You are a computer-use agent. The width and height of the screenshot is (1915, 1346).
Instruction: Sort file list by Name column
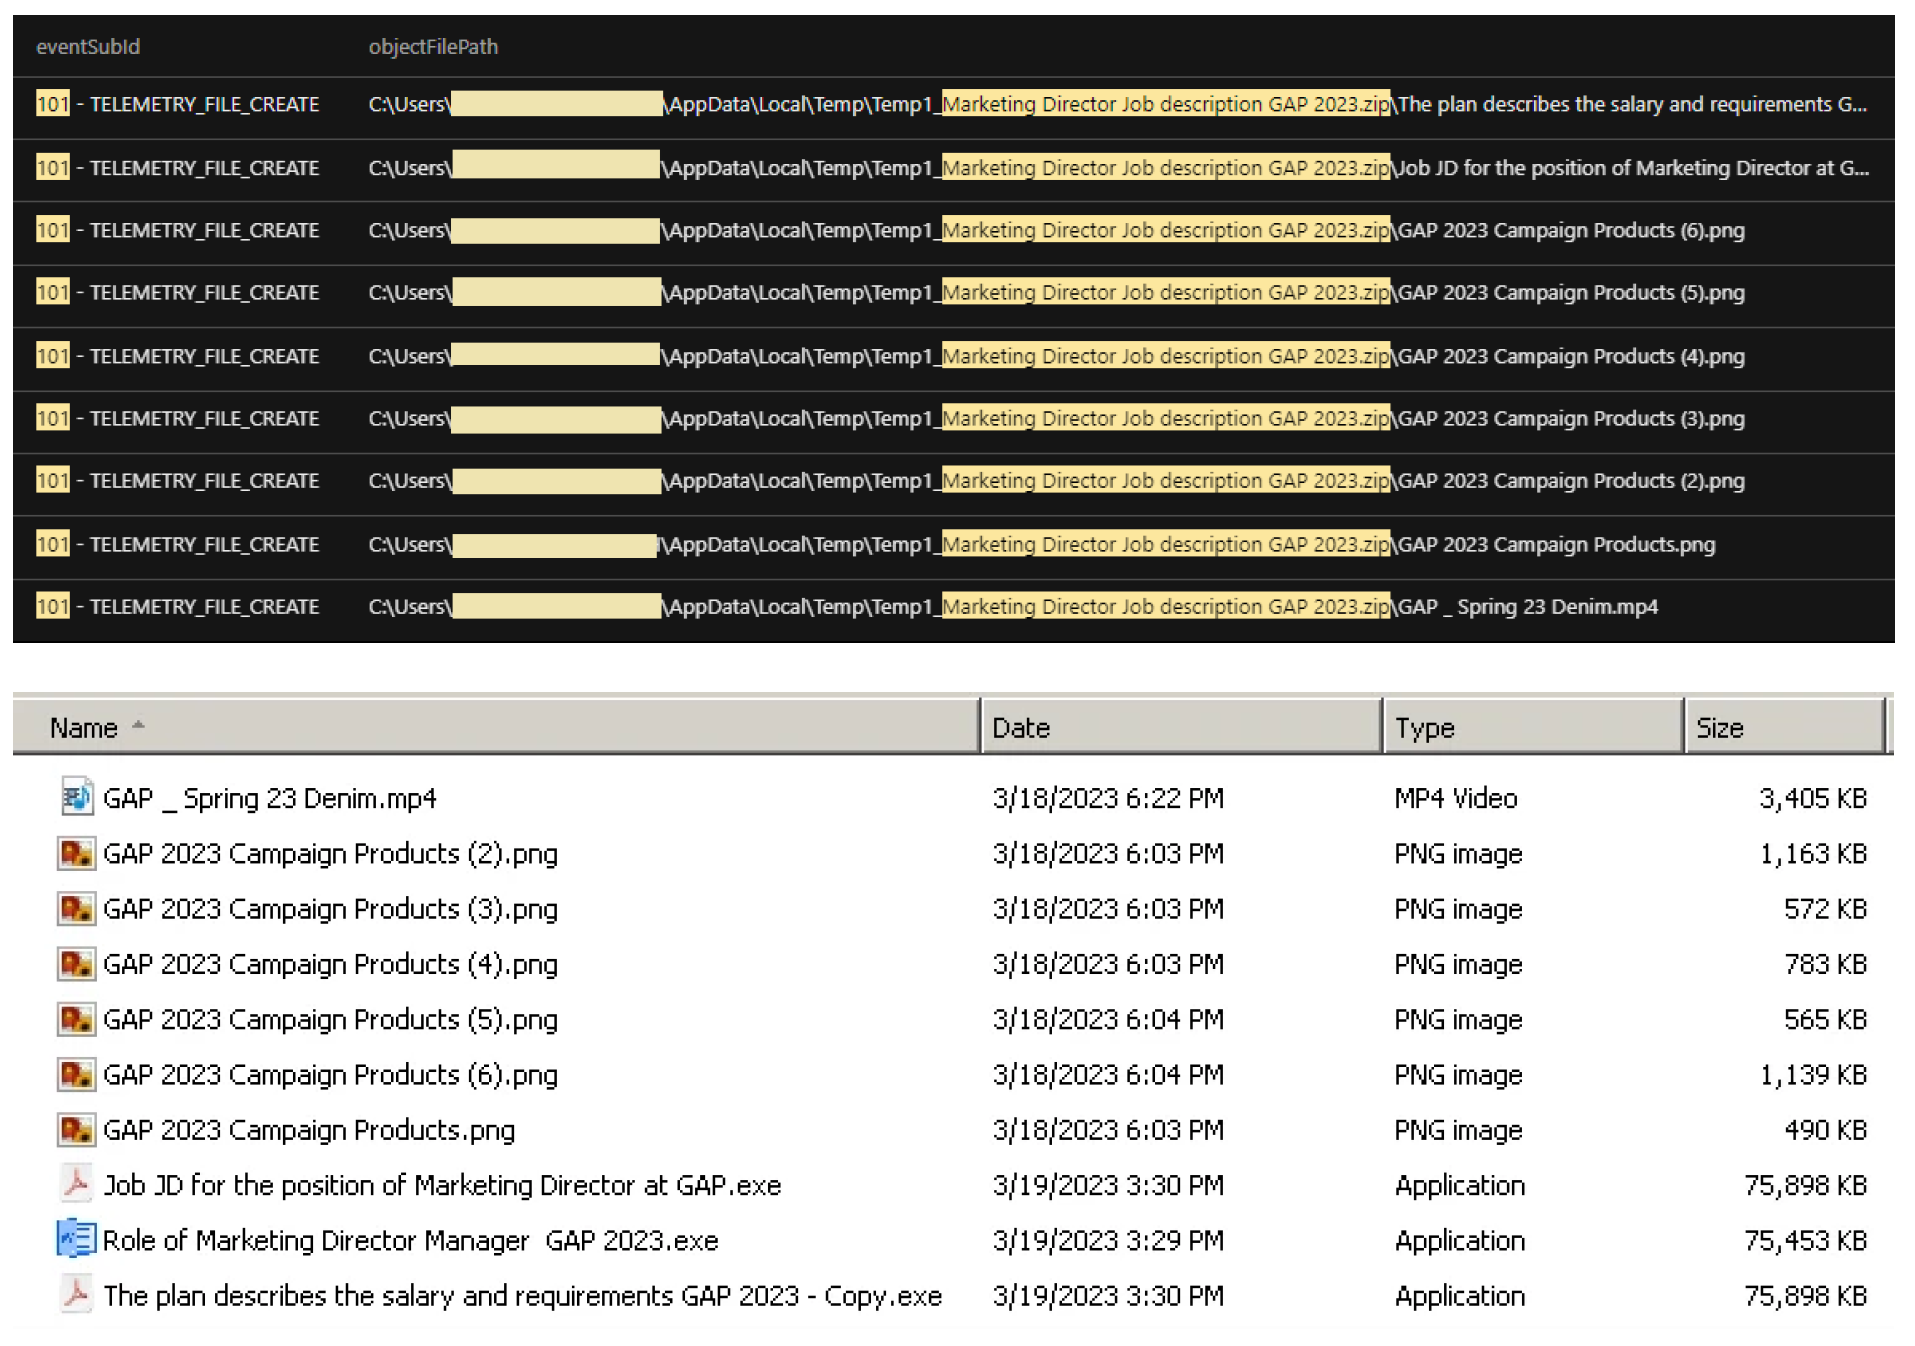click(x=84, y=728)
